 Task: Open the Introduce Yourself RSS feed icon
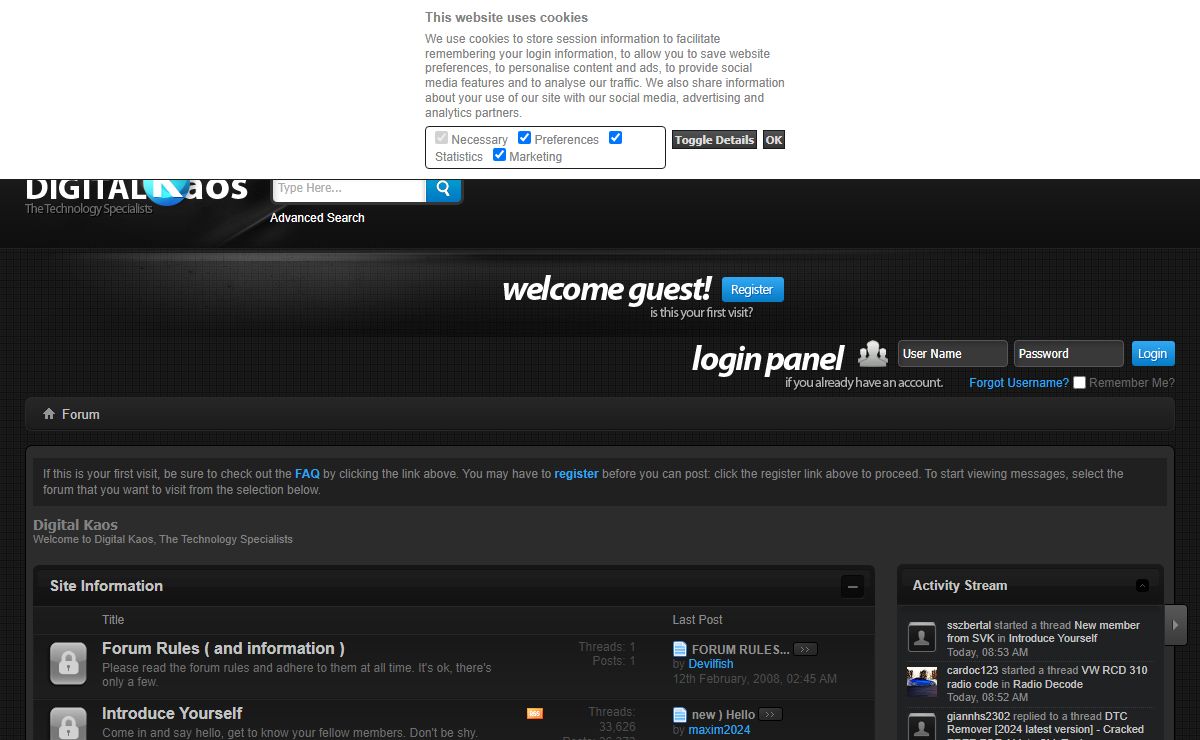coord(535,713)
